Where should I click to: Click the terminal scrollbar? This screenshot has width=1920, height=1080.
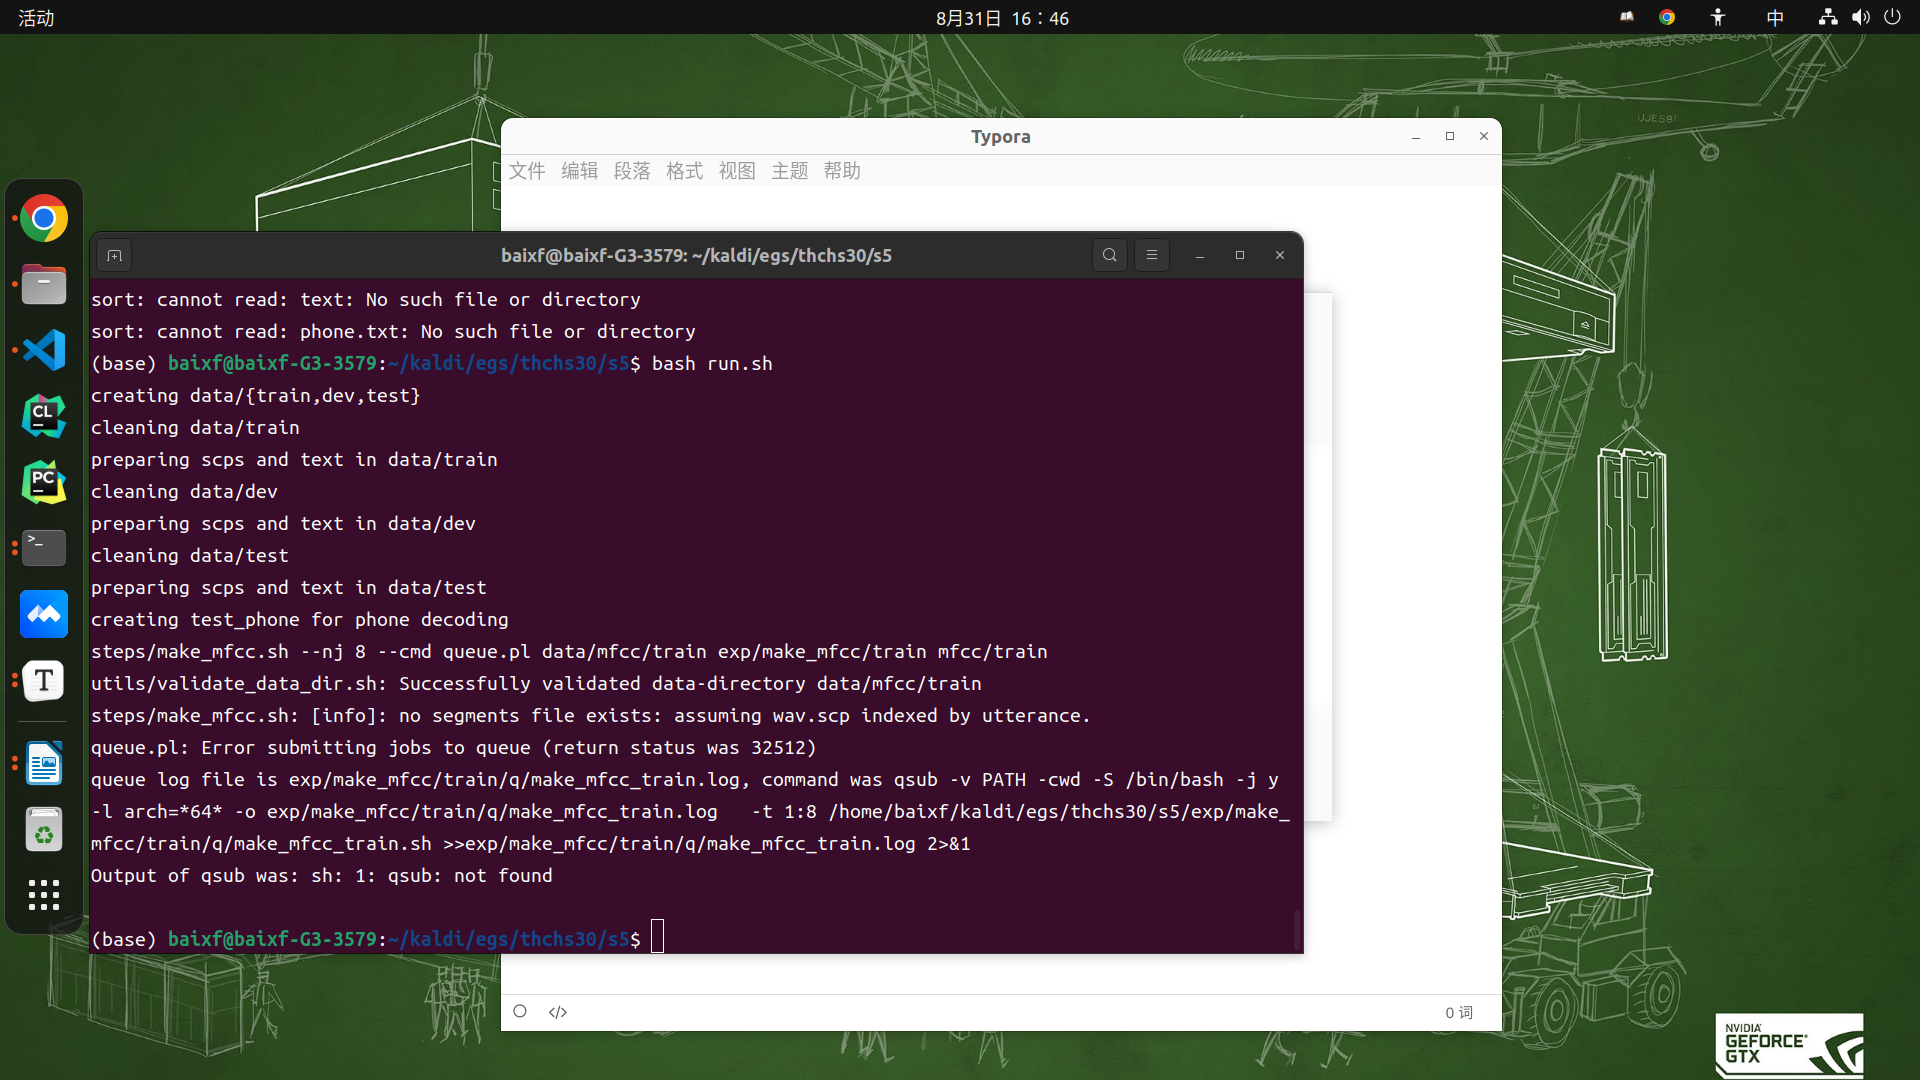click(x=1296, y=930)
